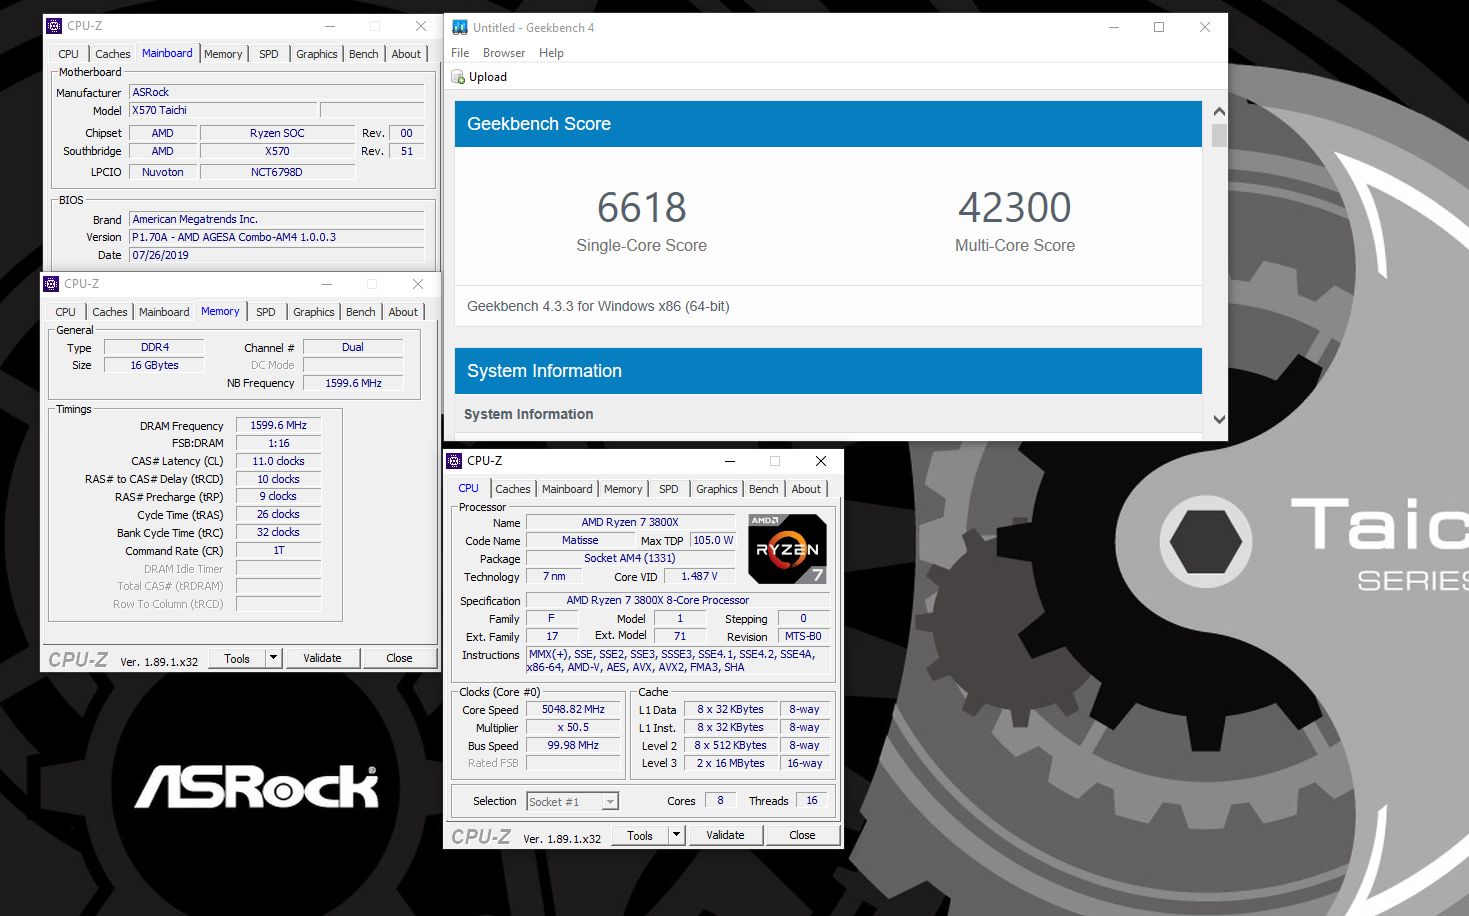1469x916 pixels.
Task: Click the Threads value 16 field
Action: pos(812,801)
